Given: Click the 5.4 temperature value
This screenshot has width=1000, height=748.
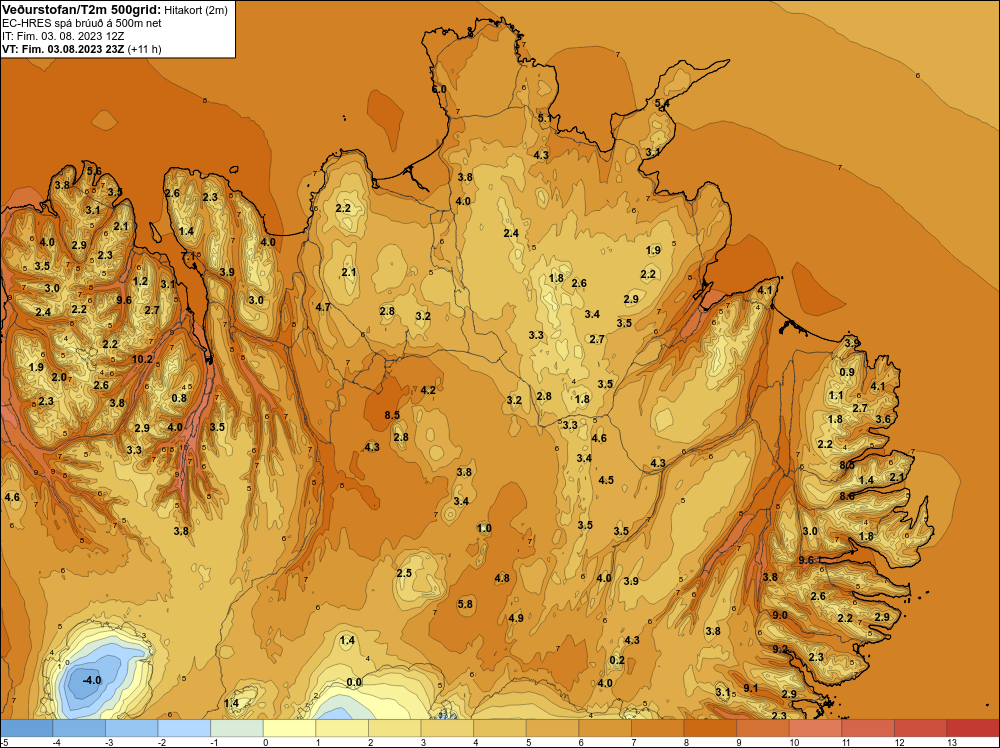Looking at the screenshot, I should coord(662,103).
